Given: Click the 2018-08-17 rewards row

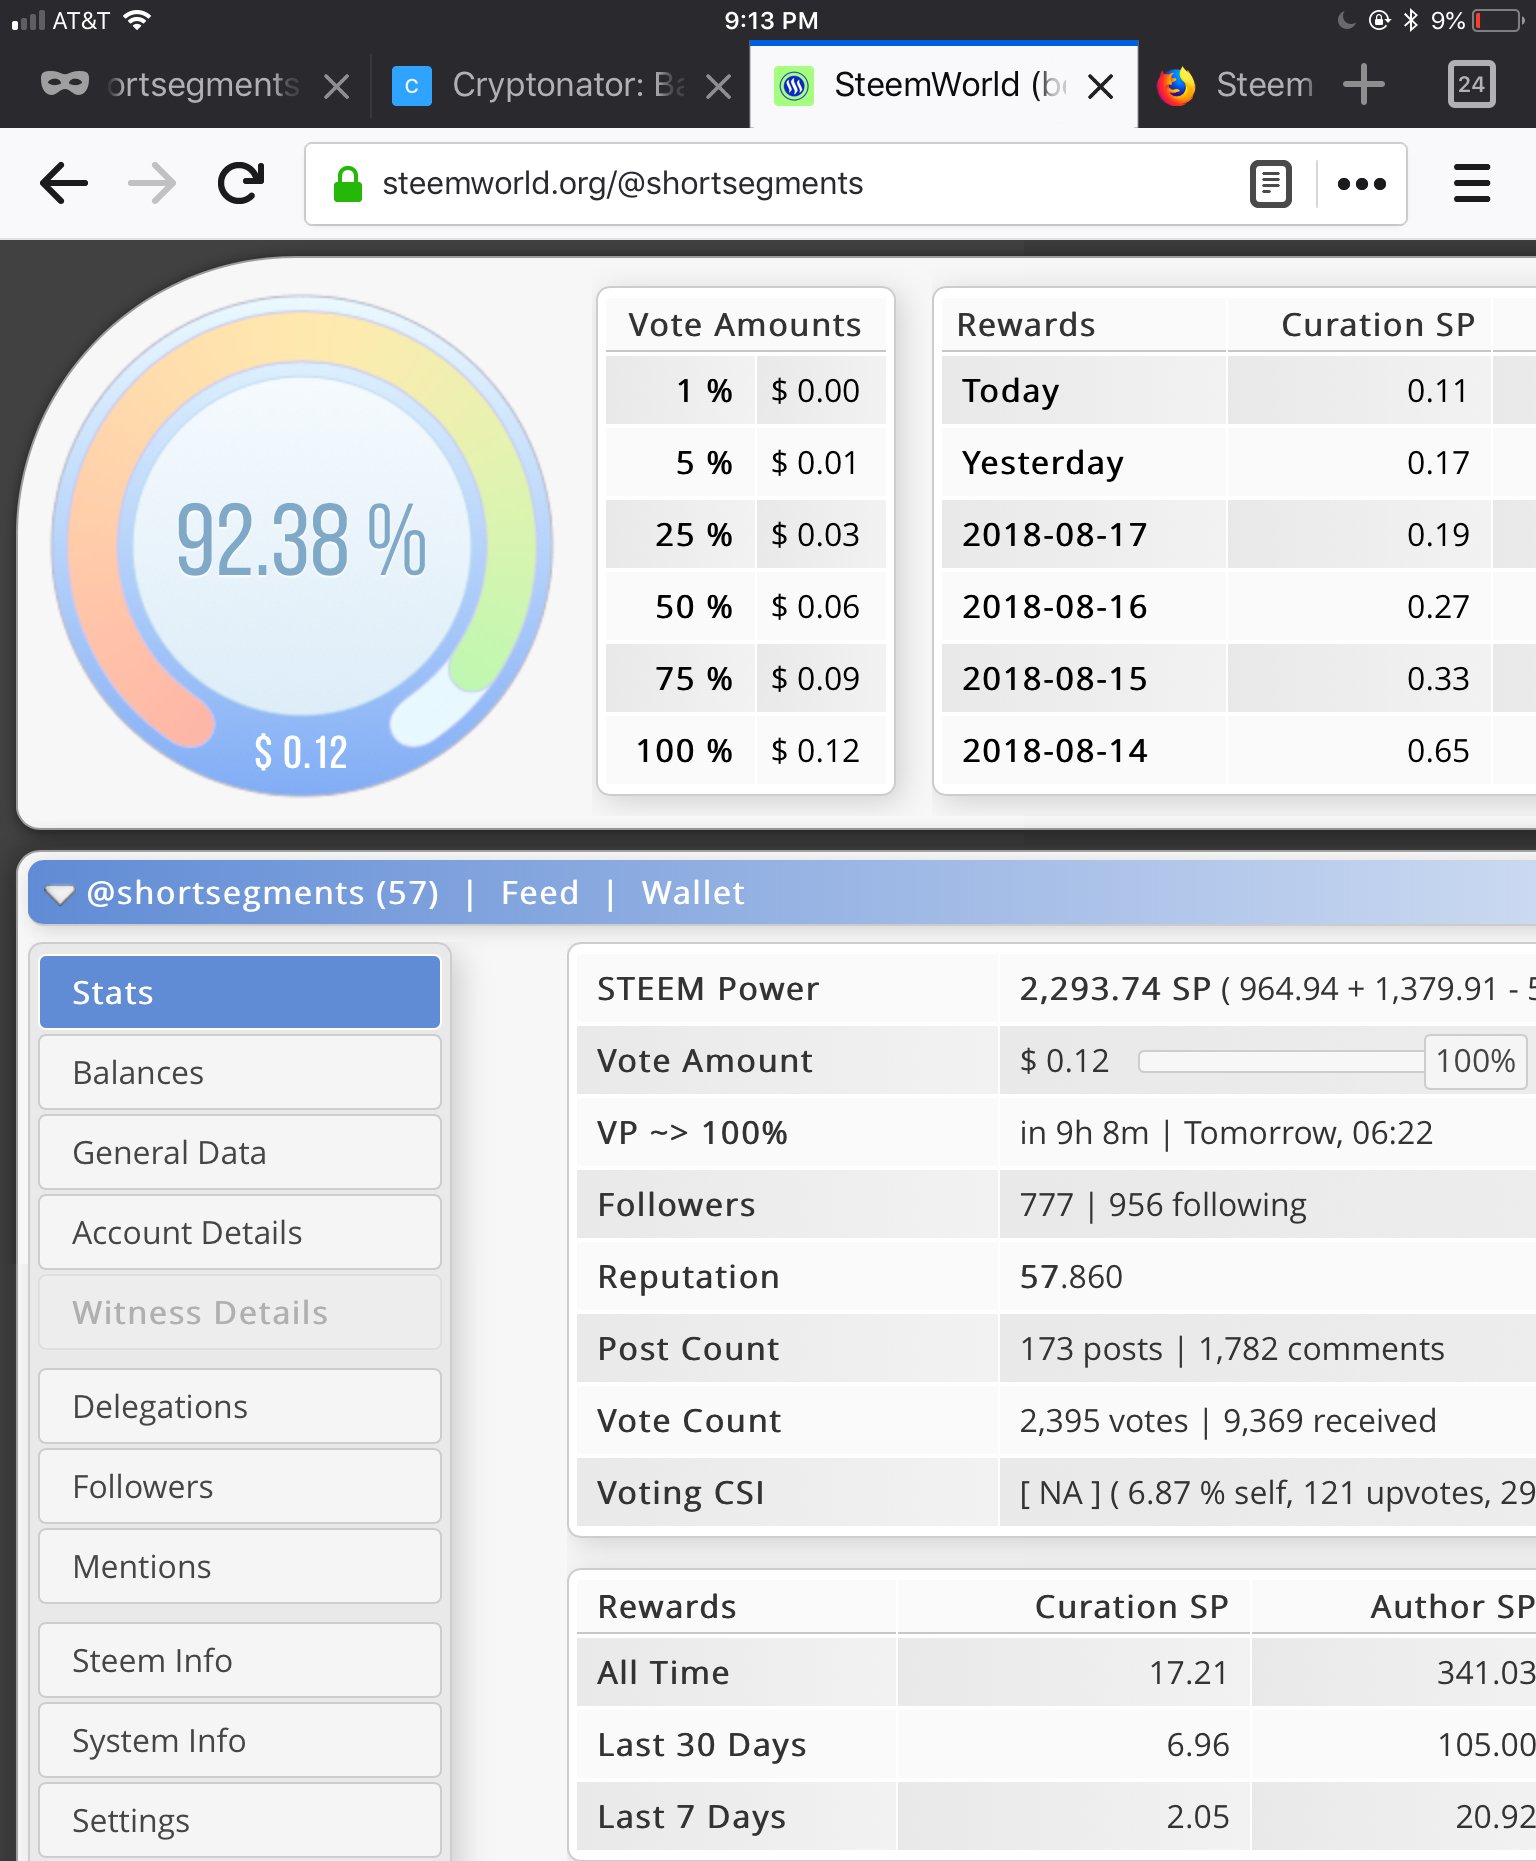Looking at the screenshot, I should click(x=1238, y=535).
